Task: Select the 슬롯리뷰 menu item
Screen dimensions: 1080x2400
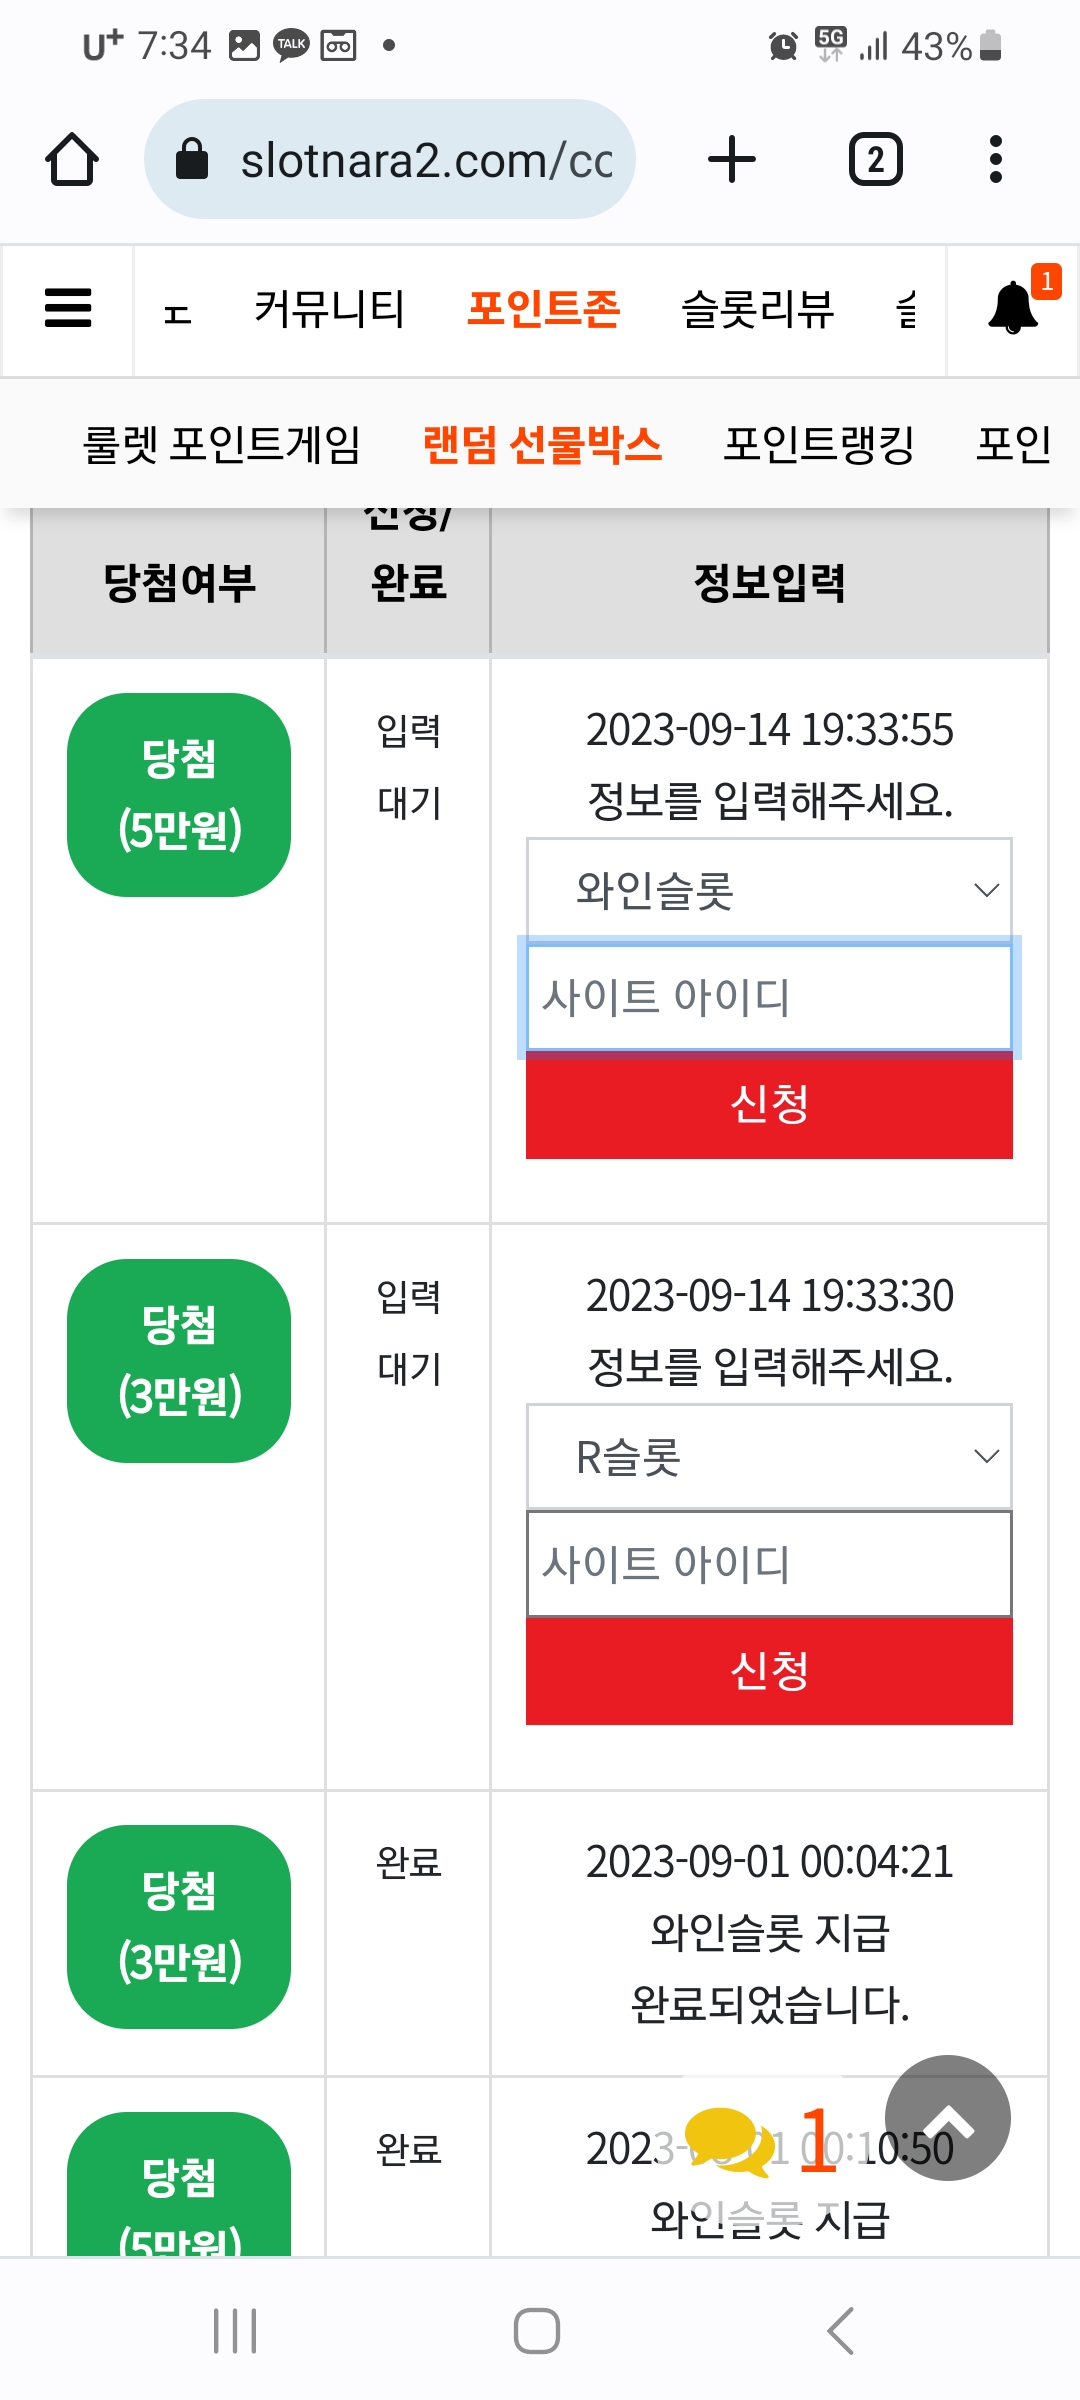Action: (x=757, y=308)
